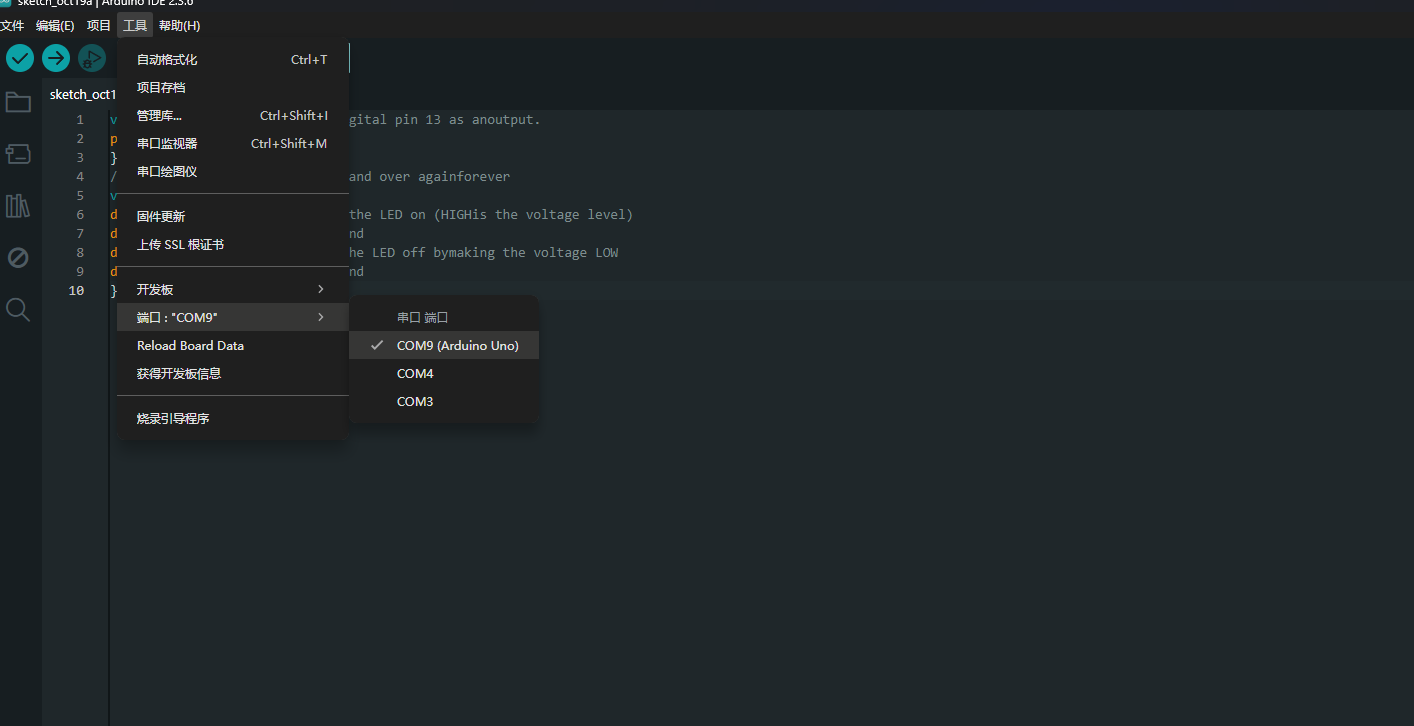The width and height of the screenshot is (1414, 726).
Task: Expand the 端口: "COM9" submenu
Action: [x=233, y=317]
